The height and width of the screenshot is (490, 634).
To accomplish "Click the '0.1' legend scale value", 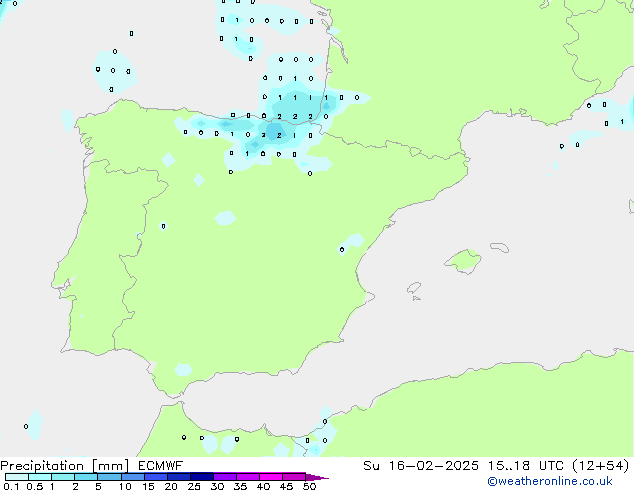I will tap(11, 486).
